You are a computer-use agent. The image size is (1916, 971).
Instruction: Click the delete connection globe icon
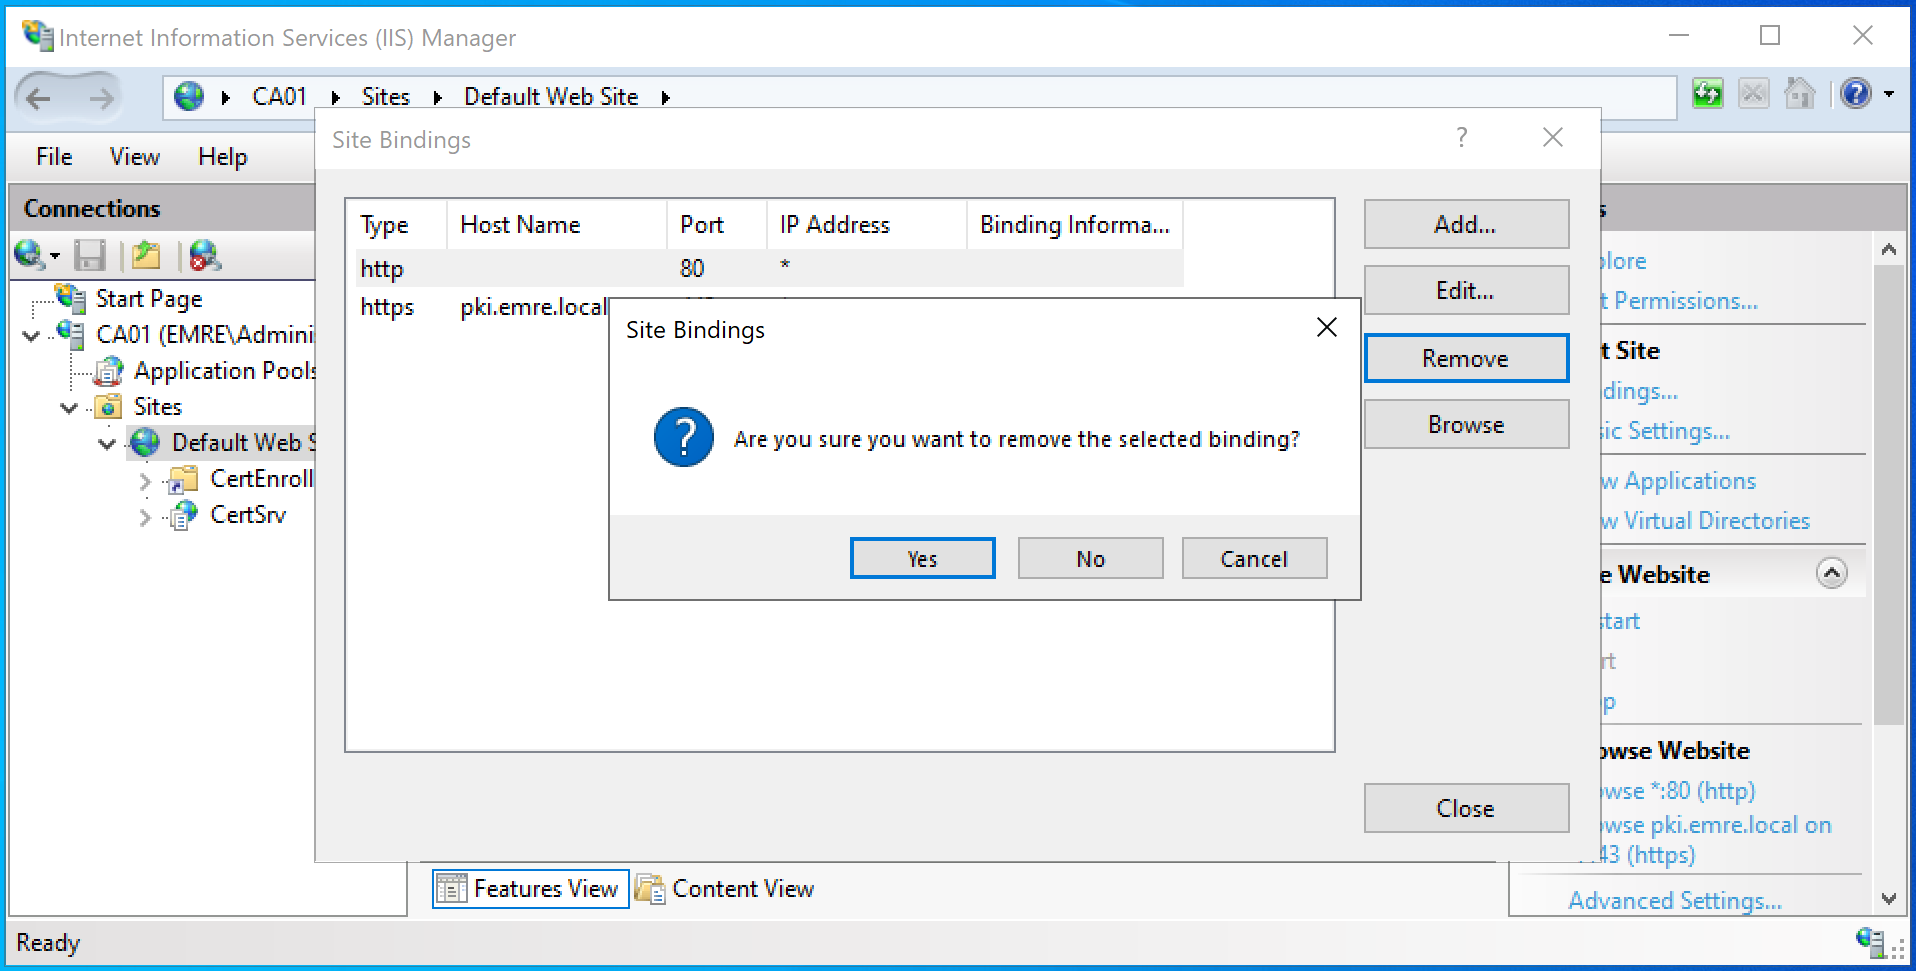point(204,256)
